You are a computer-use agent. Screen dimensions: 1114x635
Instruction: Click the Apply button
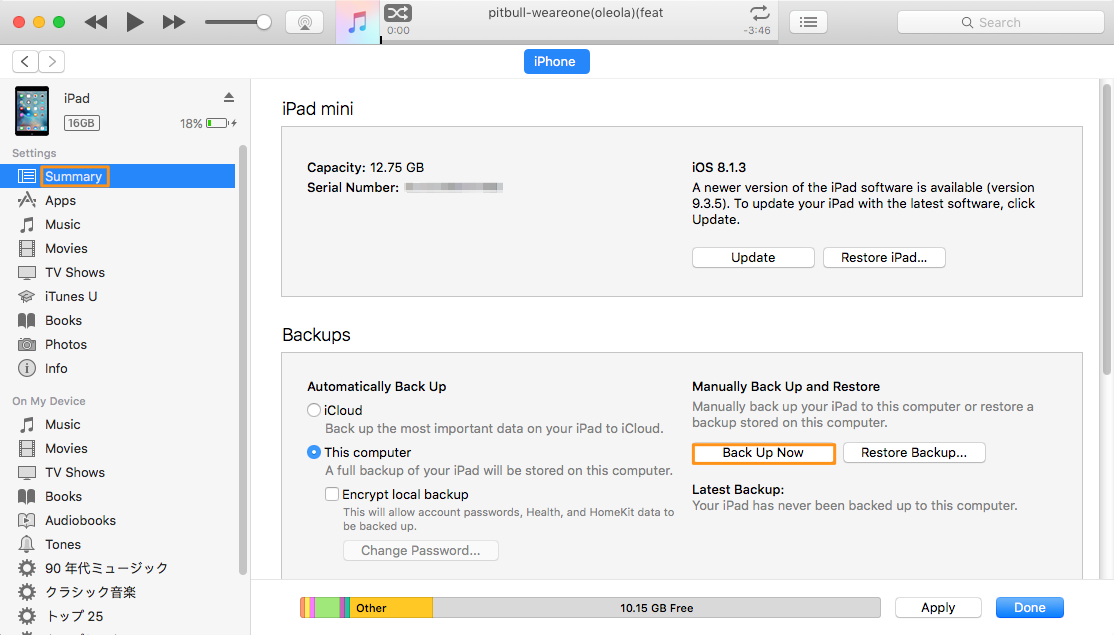click(938, 608)
